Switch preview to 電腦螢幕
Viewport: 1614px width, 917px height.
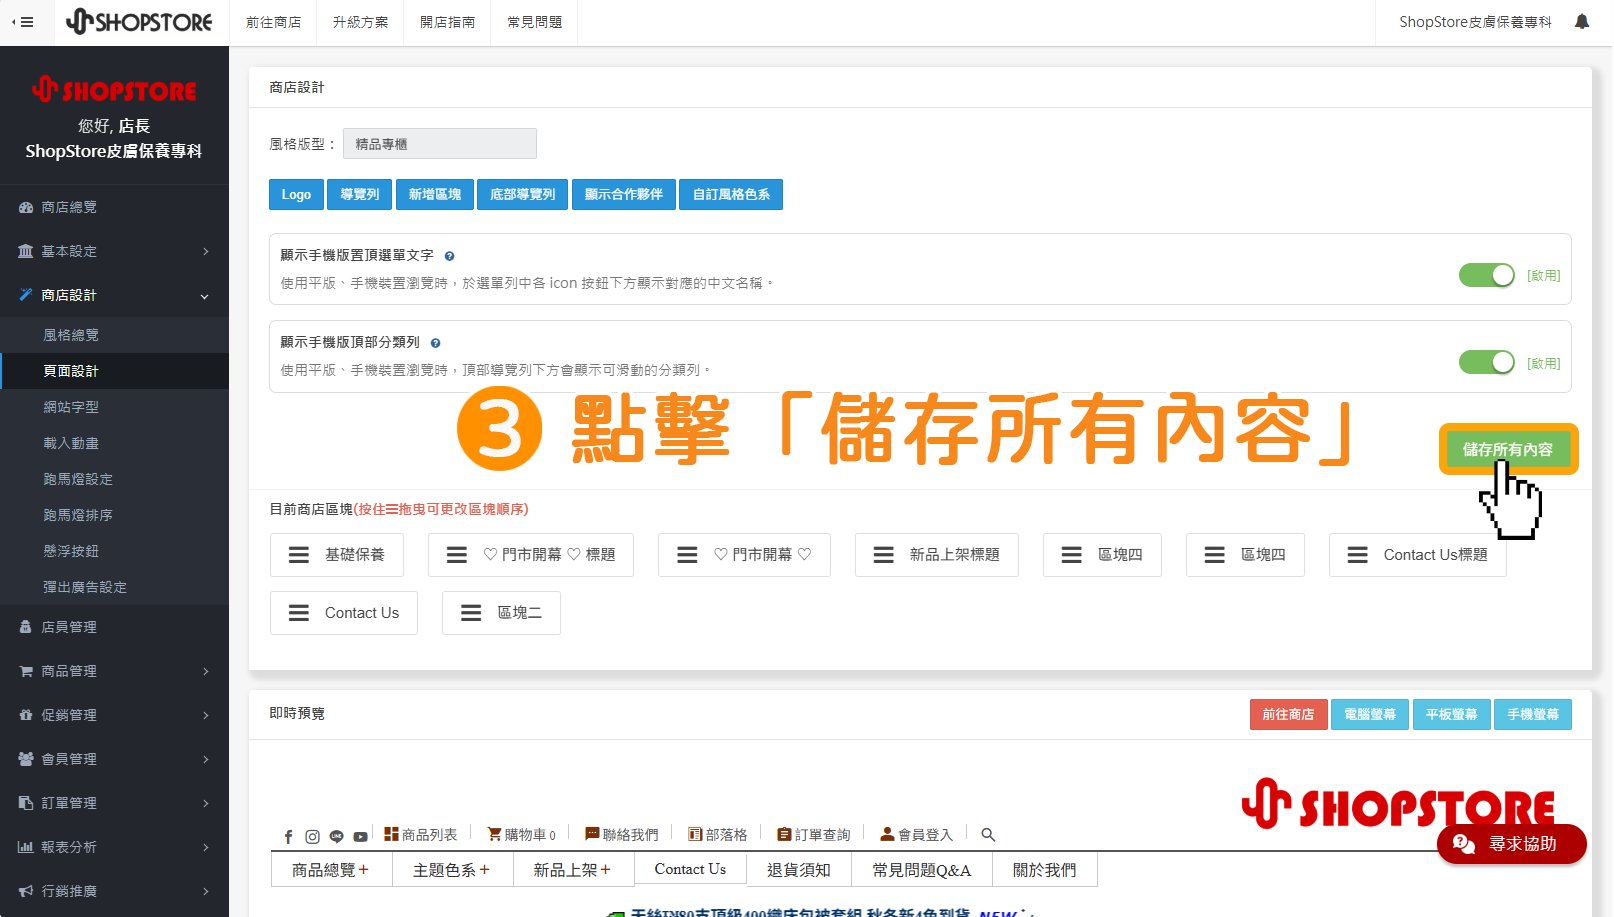[1370, 714]
